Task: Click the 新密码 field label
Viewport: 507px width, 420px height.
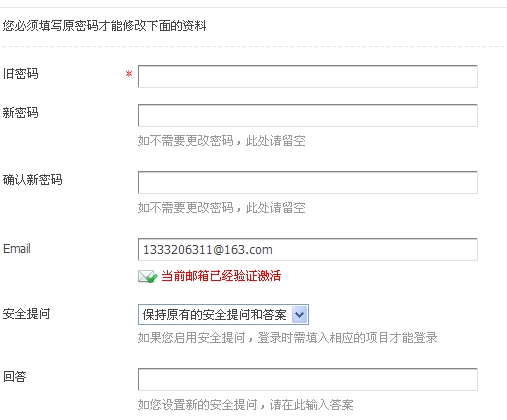Action: 21,113
